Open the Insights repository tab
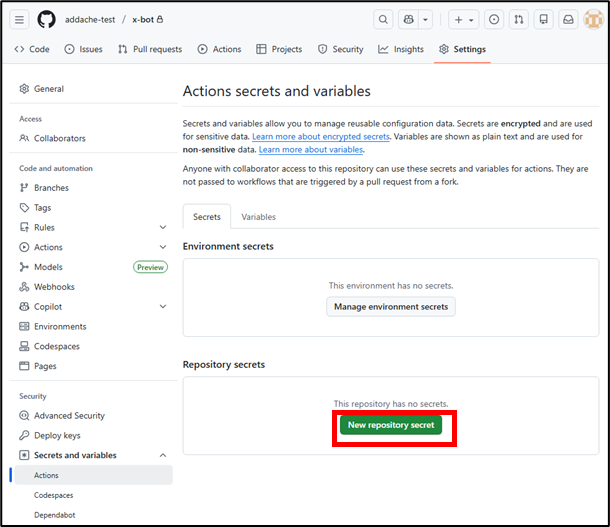The width and height of the screenshot is (610, 527). click(401, 49)
